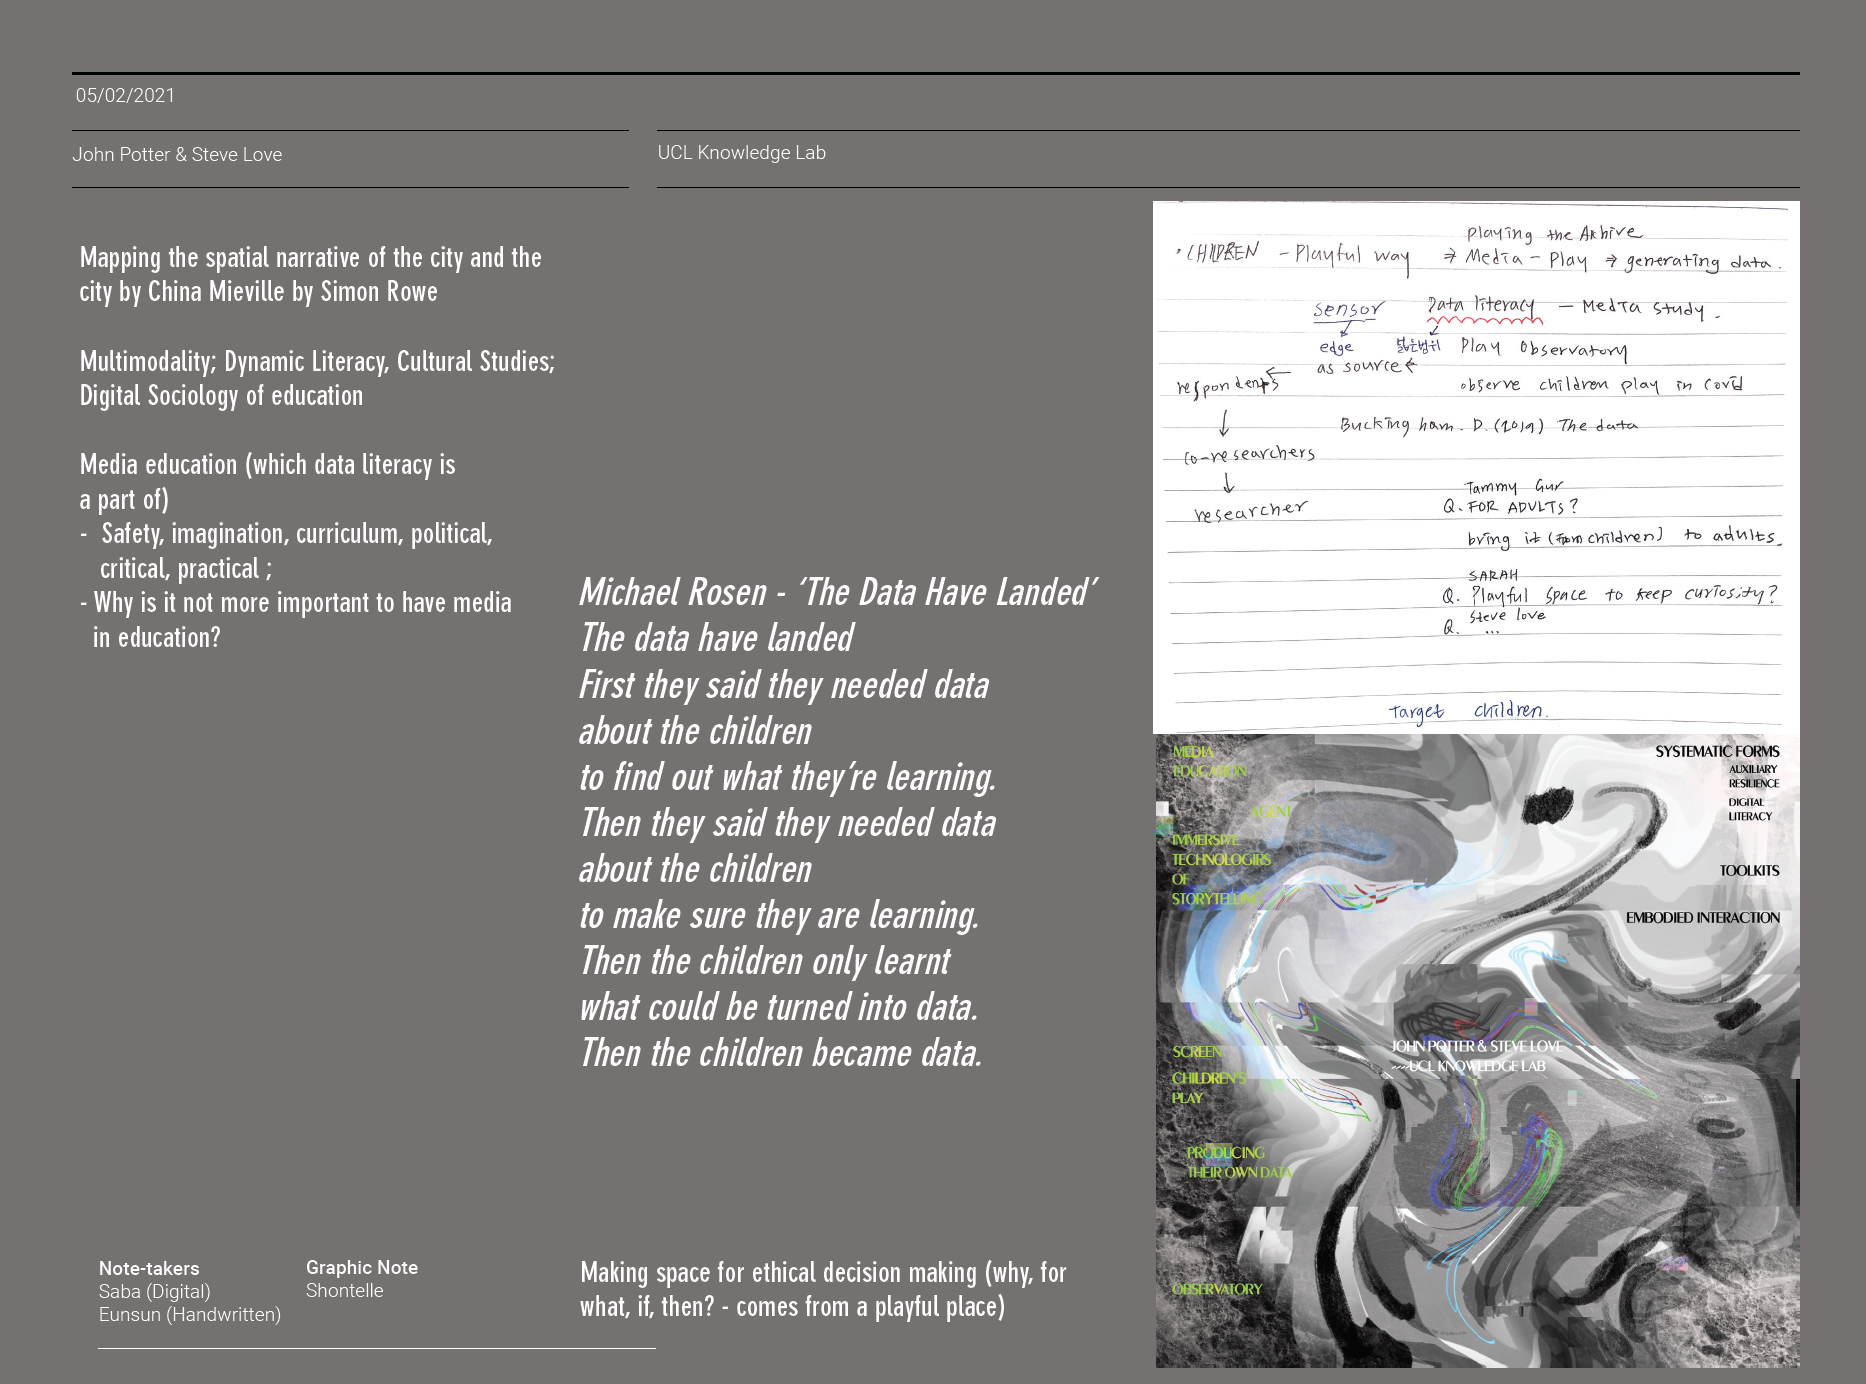This screenshot has height=1384, width=1866.
Task: Click 'to make sure they are learning.' line
Action: pyautogui.click(x=779, y=915)
